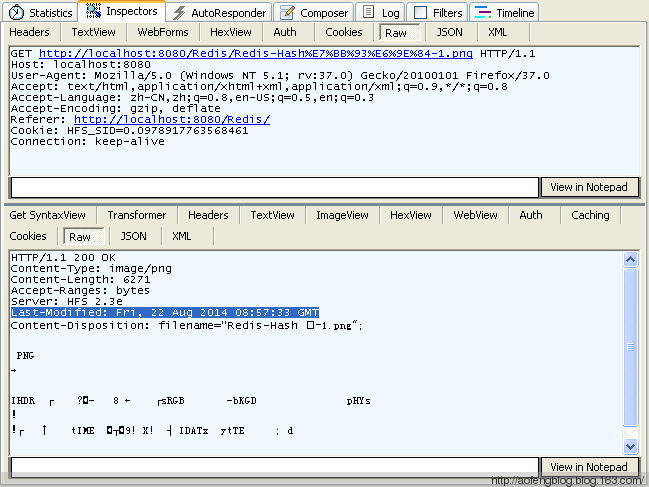Click the response View in Notepad button
The height and width of the screenshot is (487, 649).
click(x=589, y=467)
